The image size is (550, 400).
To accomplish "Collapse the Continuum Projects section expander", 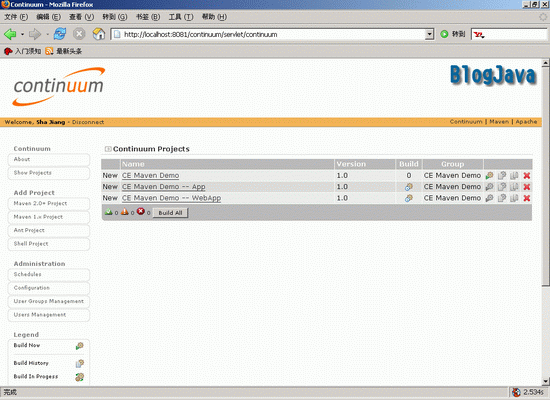I will coord(108,149).
